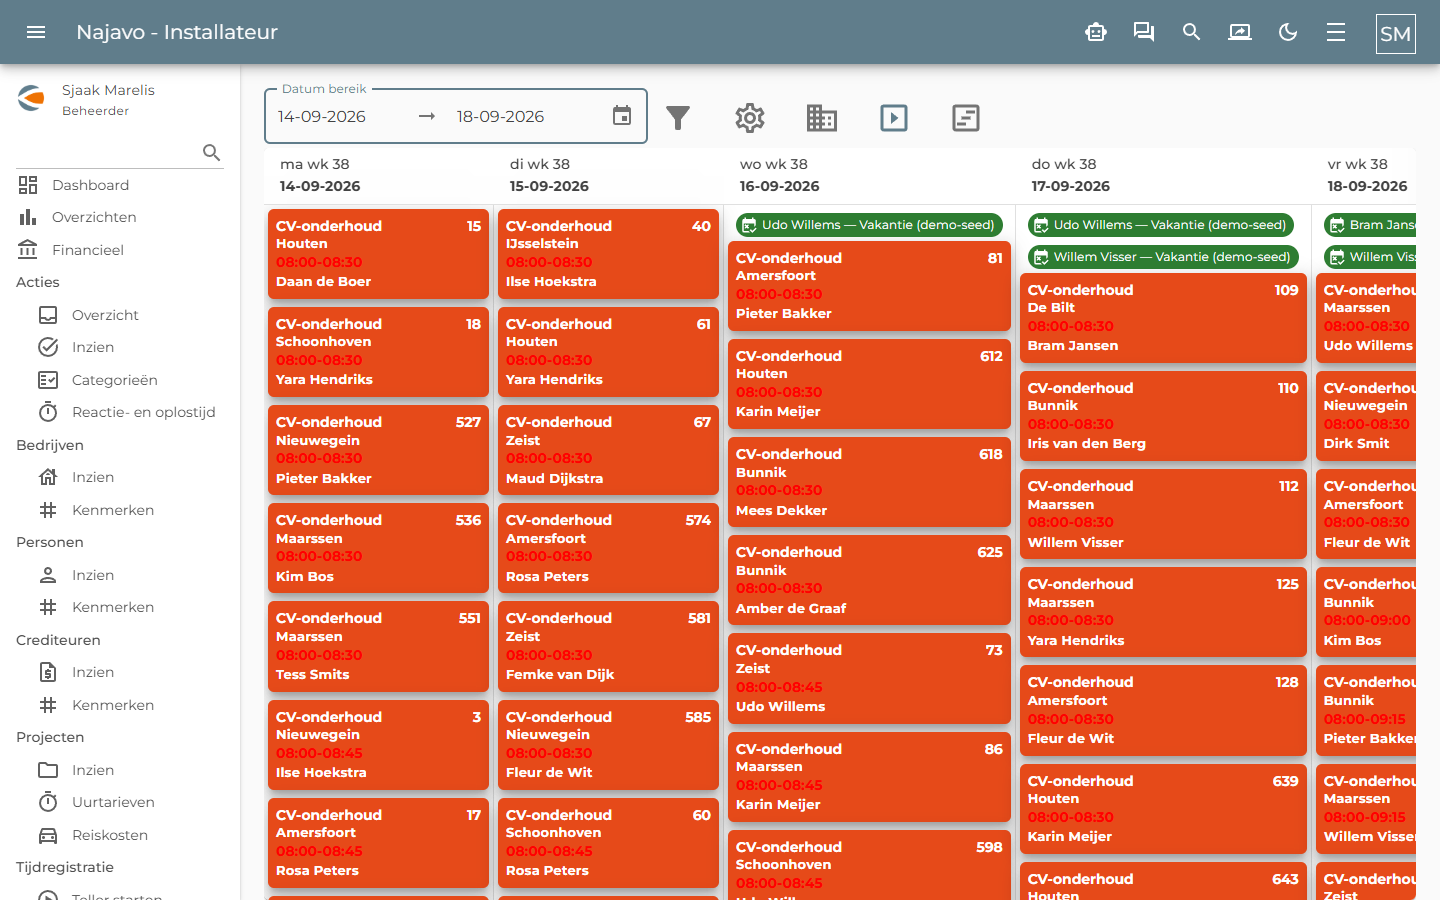
Task: Open Overzichten in the sidebar
Action: pos(120,217)
